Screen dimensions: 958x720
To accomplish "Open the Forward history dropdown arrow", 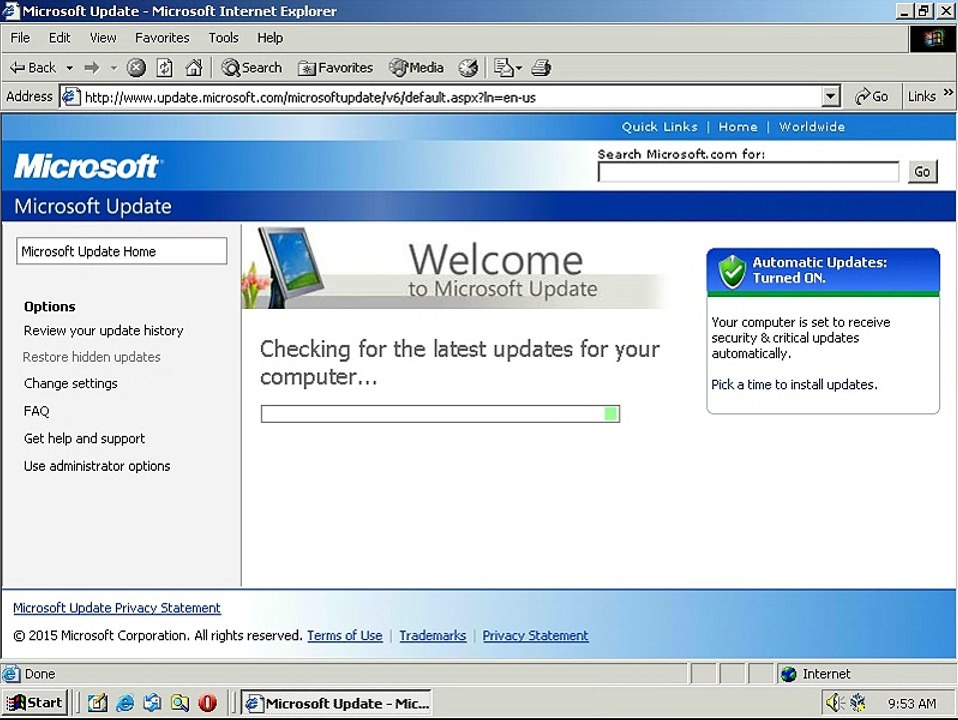I will click(114, 68).
